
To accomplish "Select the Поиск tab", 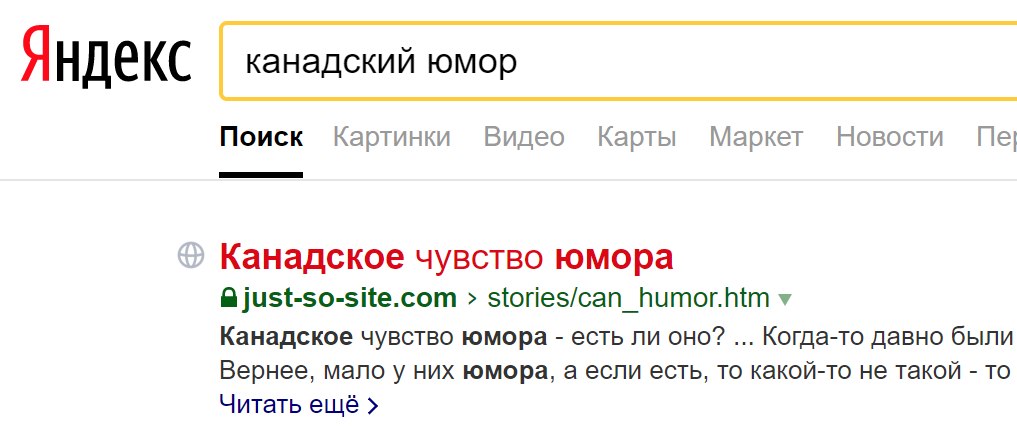I will [261, 137].
